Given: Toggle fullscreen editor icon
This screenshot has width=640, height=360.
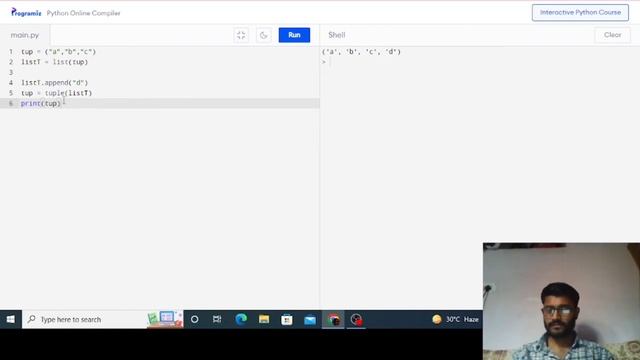Looking at the screenshot, I should tap(241, 35).
